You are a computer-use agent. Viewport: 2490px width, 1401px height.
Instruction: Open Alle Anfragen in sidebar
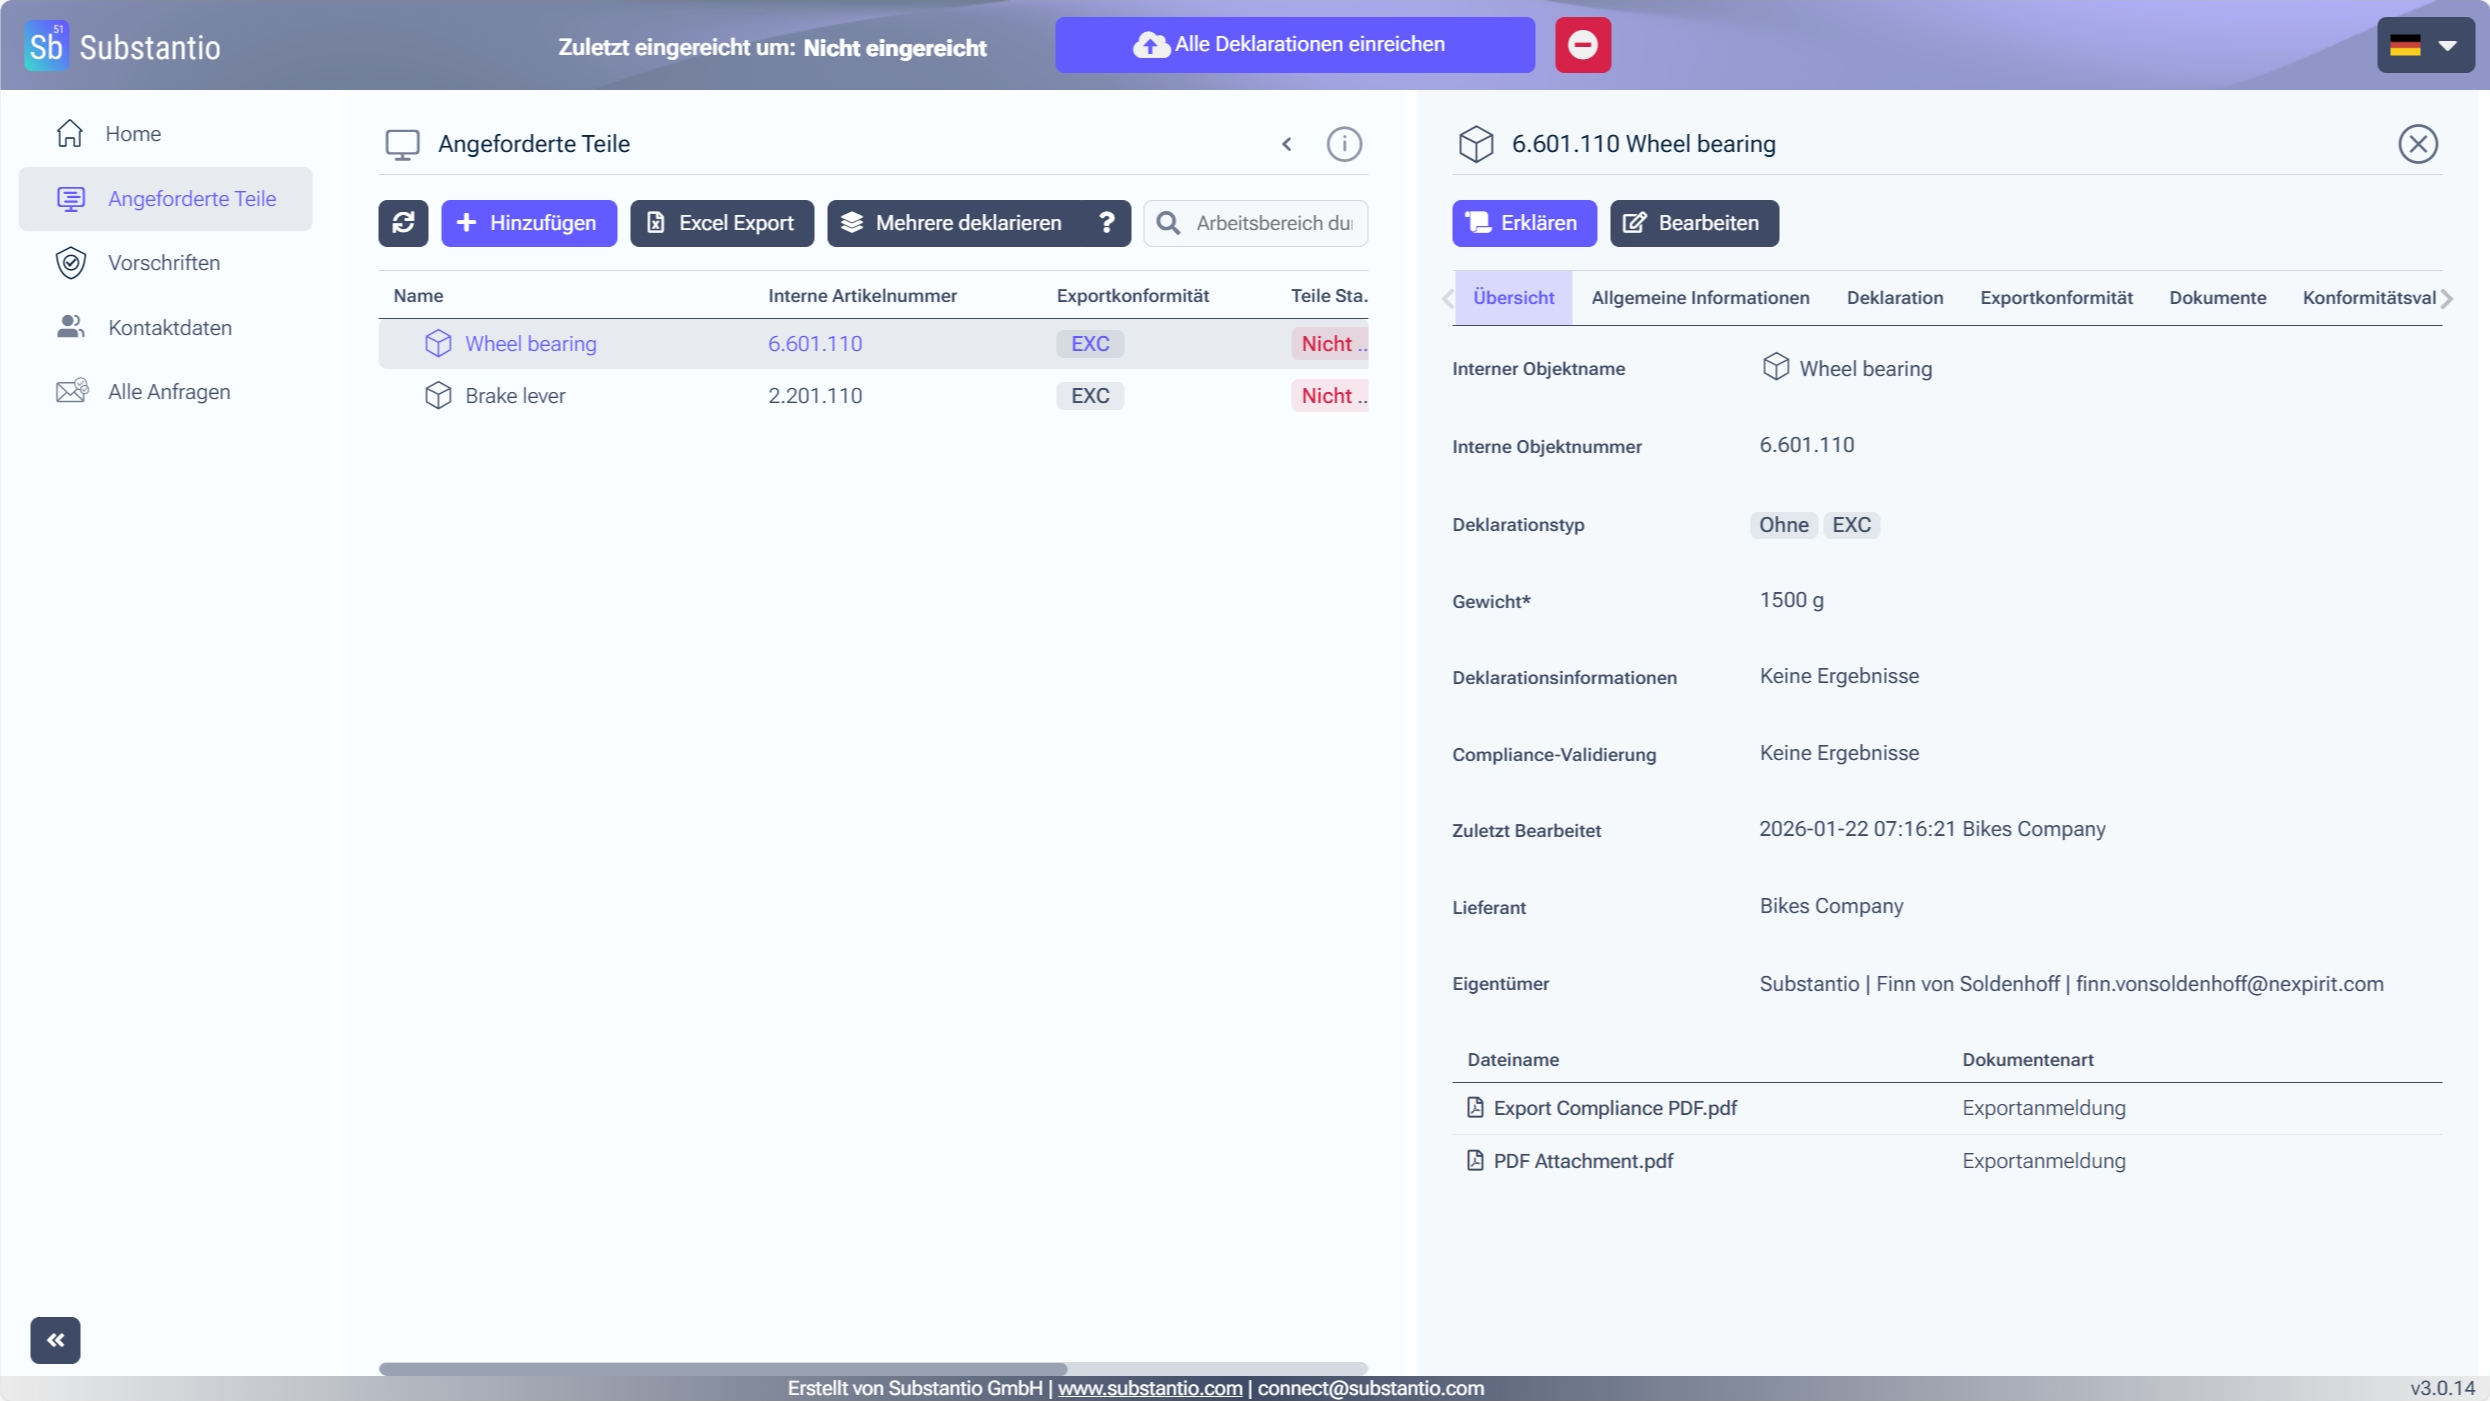168,392
